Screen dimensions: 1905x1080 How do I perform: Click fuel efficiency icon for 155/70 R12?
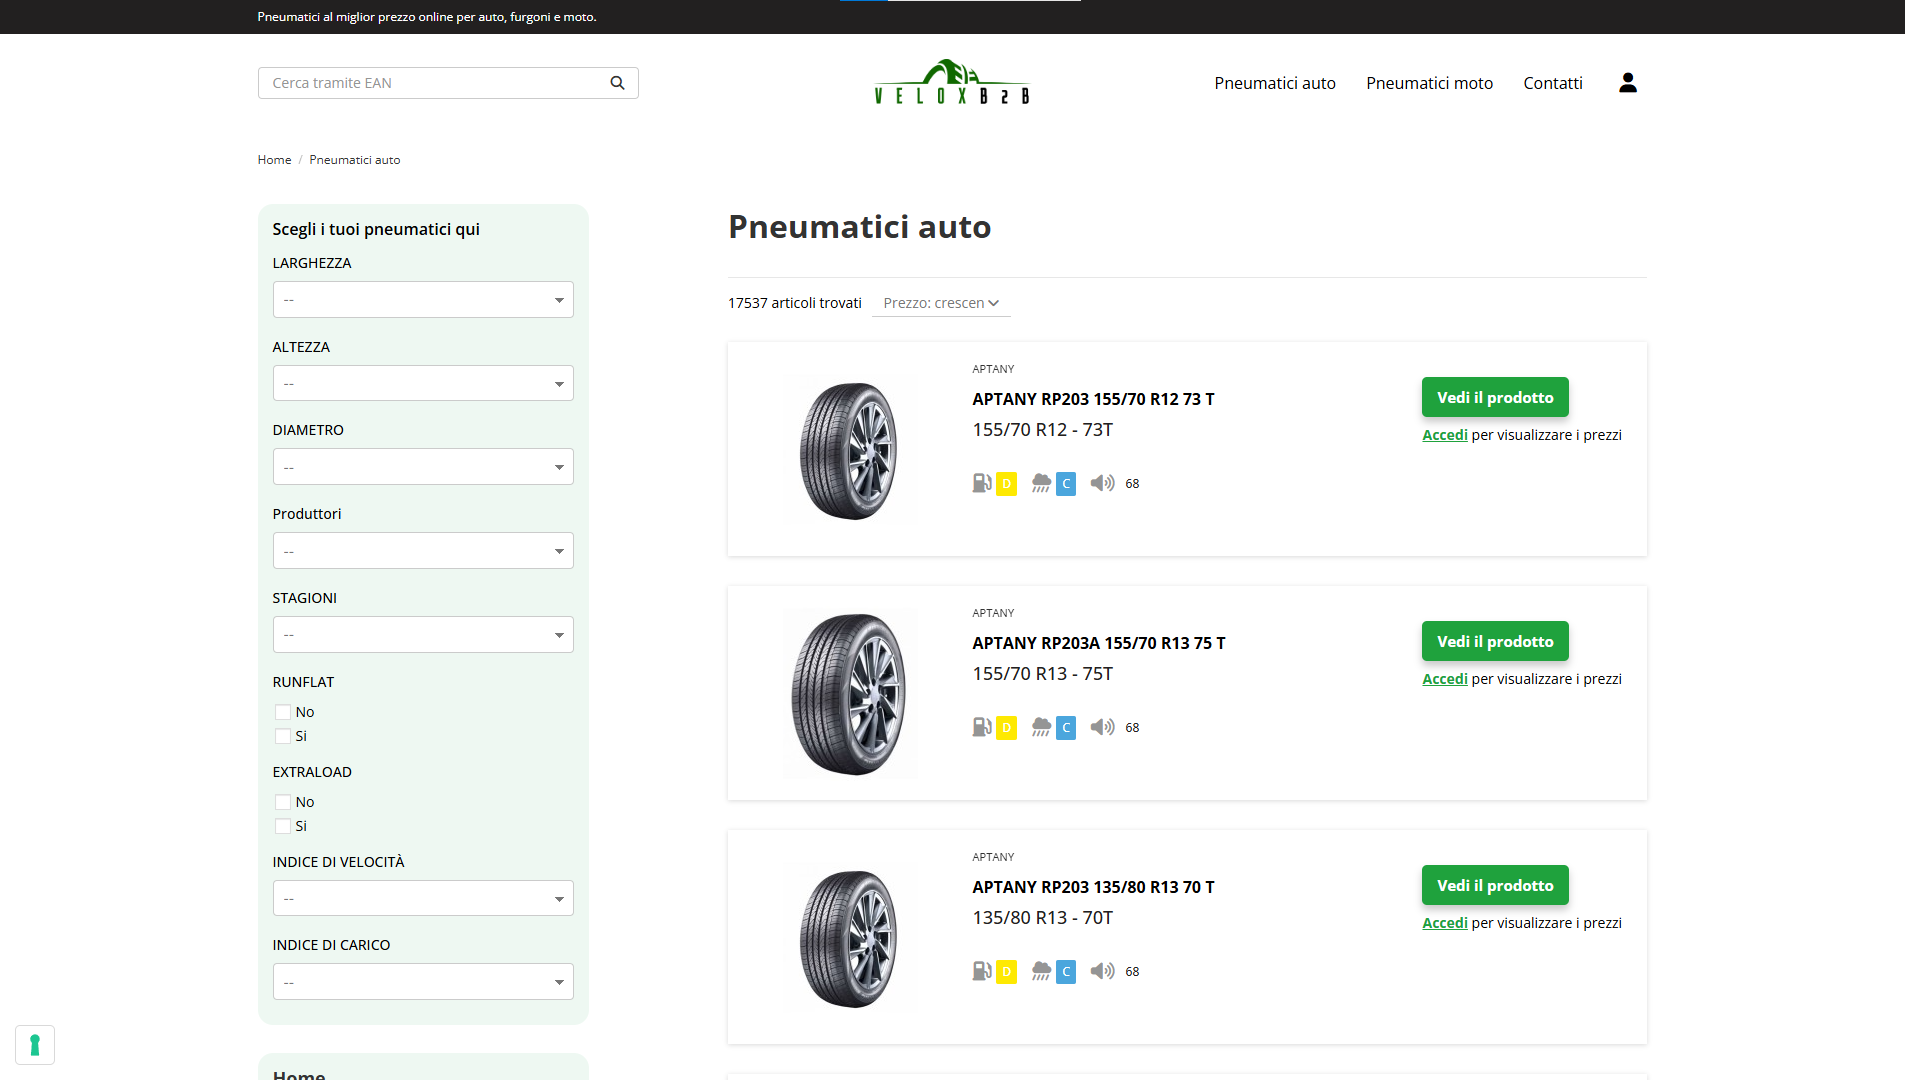[x=982, y=483]
